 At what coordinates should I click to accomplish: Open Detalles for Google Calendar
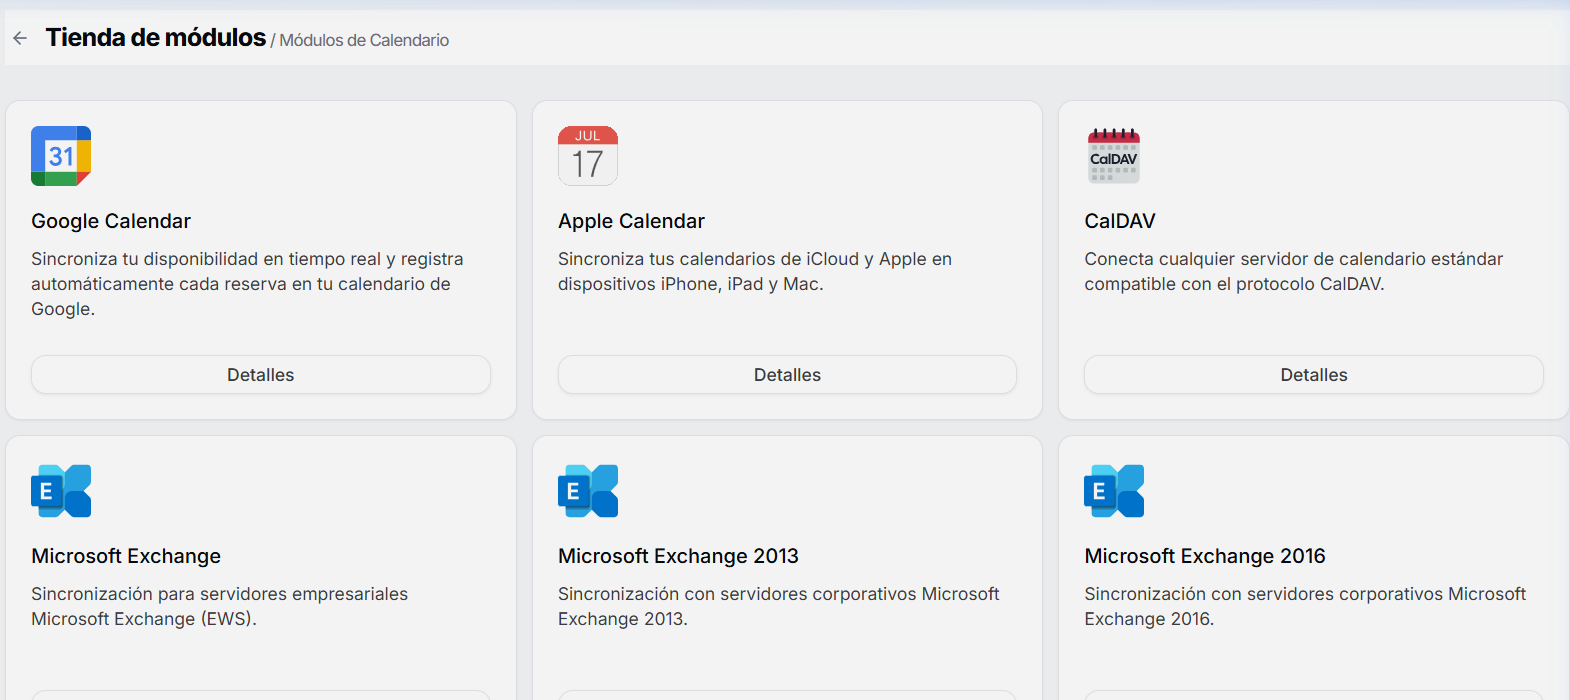coord(261,374)
